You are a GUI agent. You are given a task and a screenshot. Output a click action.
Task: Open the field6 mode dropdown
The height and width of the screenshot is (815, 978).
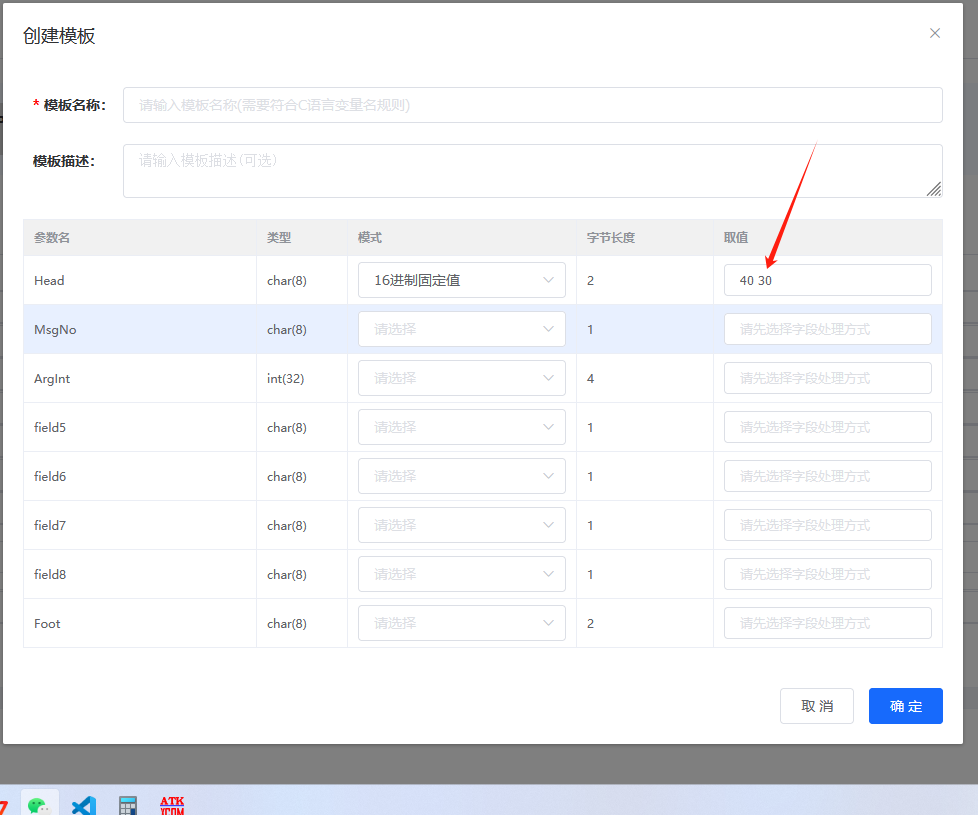pyautogui.click(x=462, y=476)
